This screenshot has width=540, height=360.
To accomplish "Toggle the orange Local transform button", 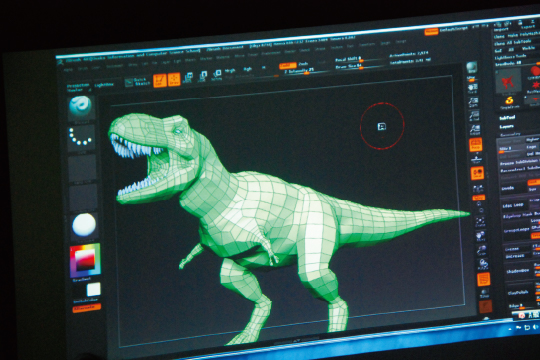I will pyautogui.click(x=477, y=173).
